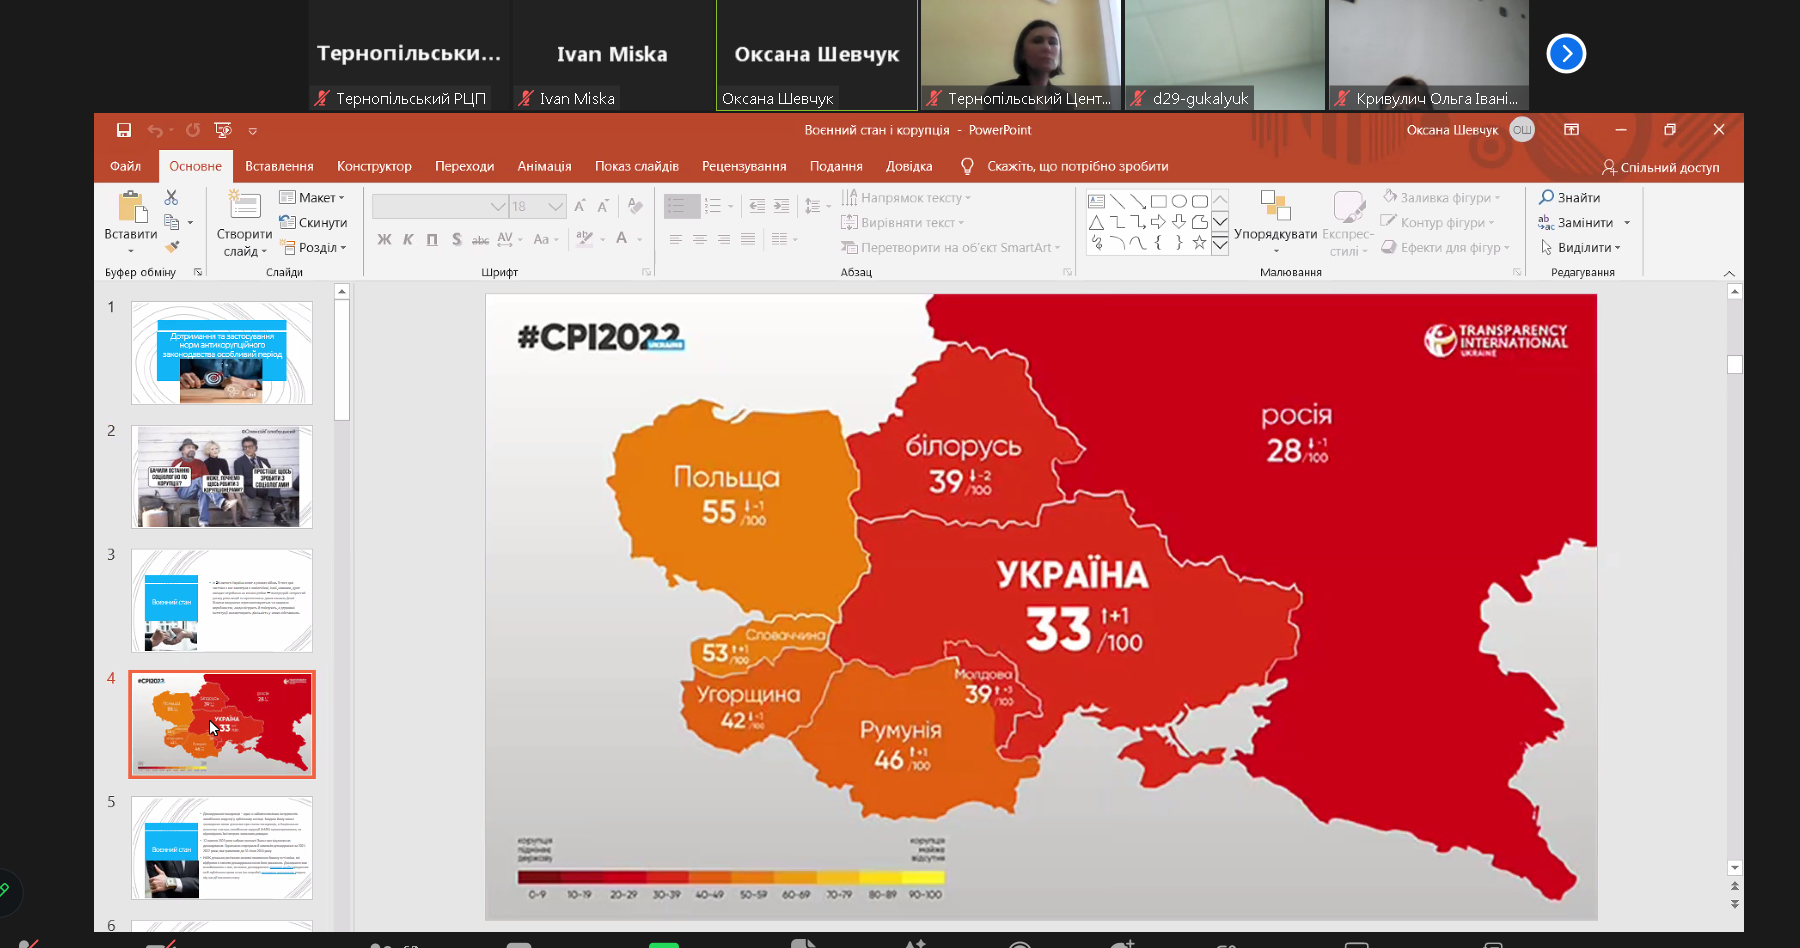Viewport: 1800px width, 948px height.
Task: Select the rectangle shape in gallery
Action: click(1159, 201)
